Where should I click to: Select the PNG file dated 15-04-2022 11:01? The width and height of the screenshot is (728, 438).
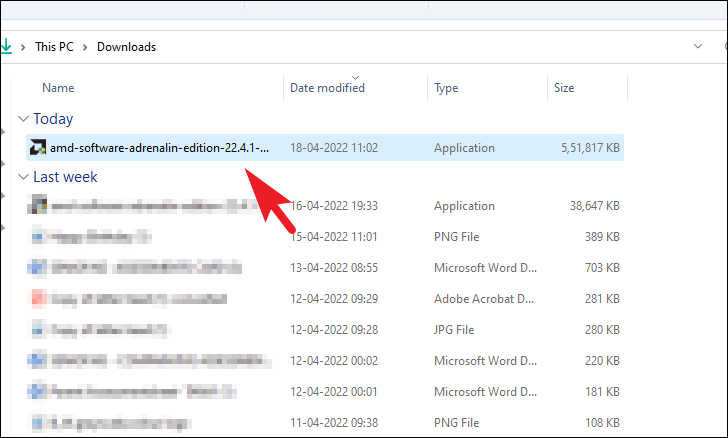(x=325, y=237)
